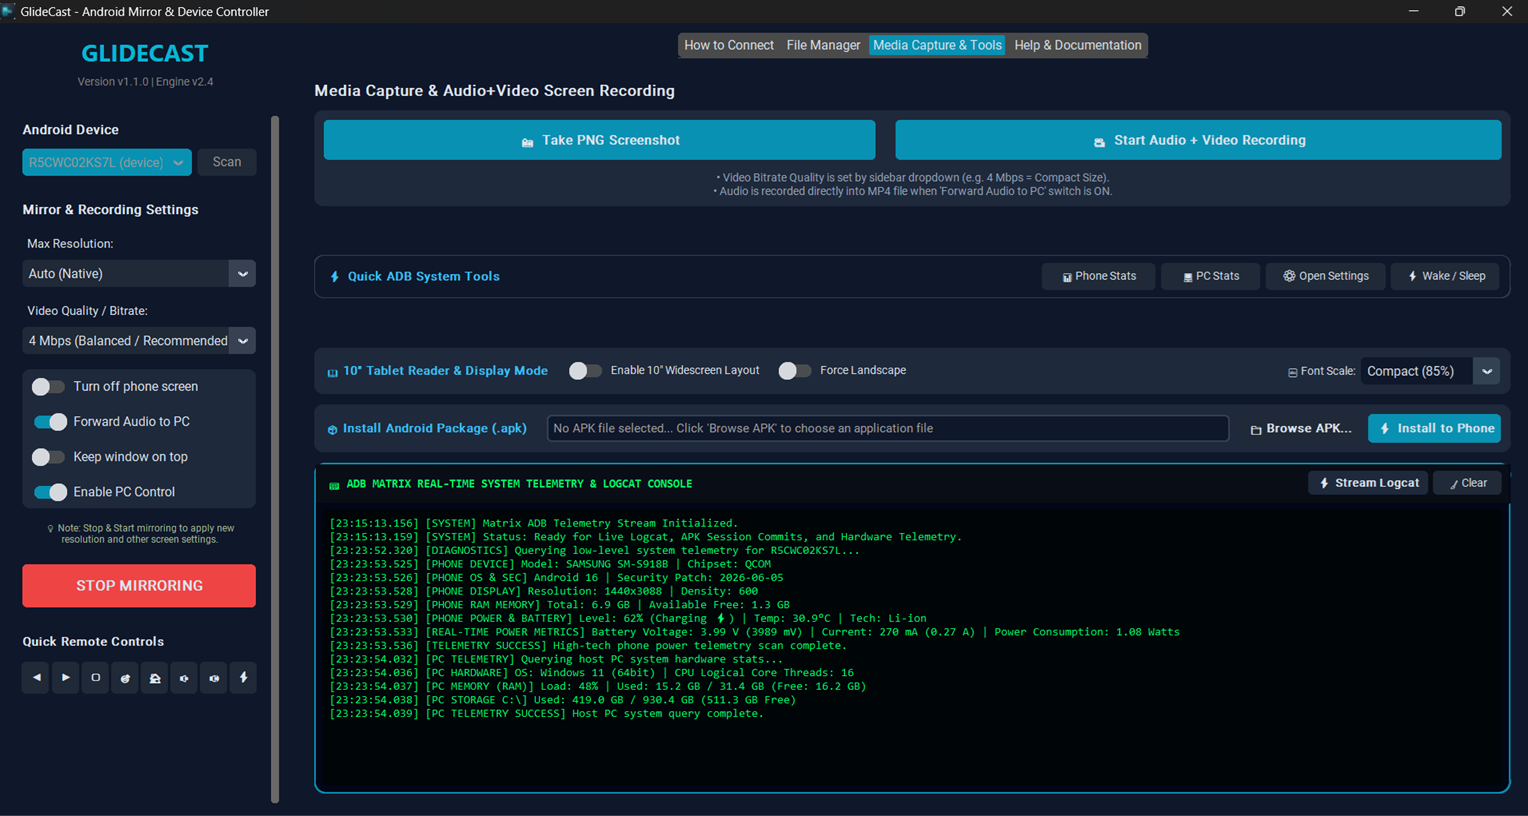Tap the right-pointing triangle remote control
This screenshot has height=816, width=1528.
pyautogui.click(x=66, y=678)
